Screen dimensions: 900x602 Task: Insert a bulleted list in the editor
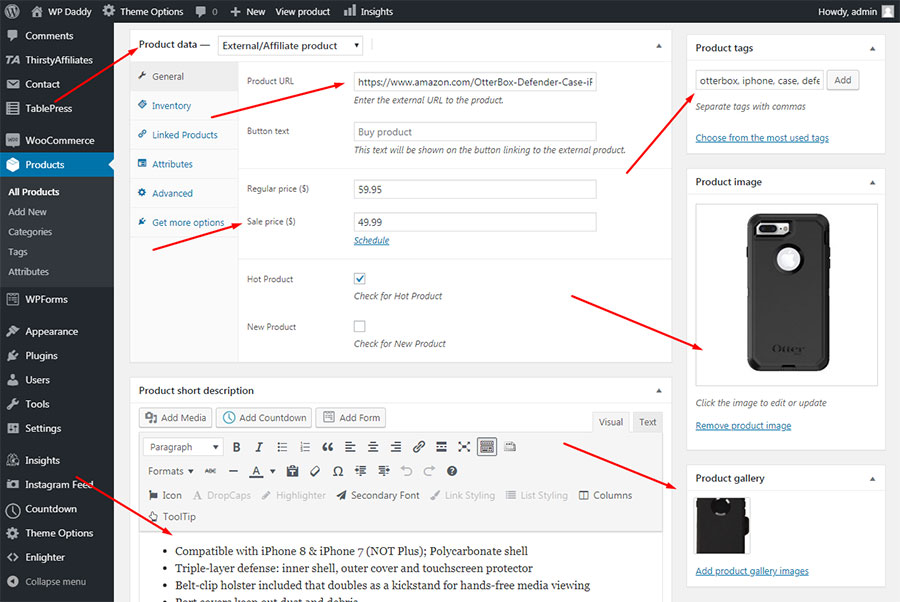[282, 447]
